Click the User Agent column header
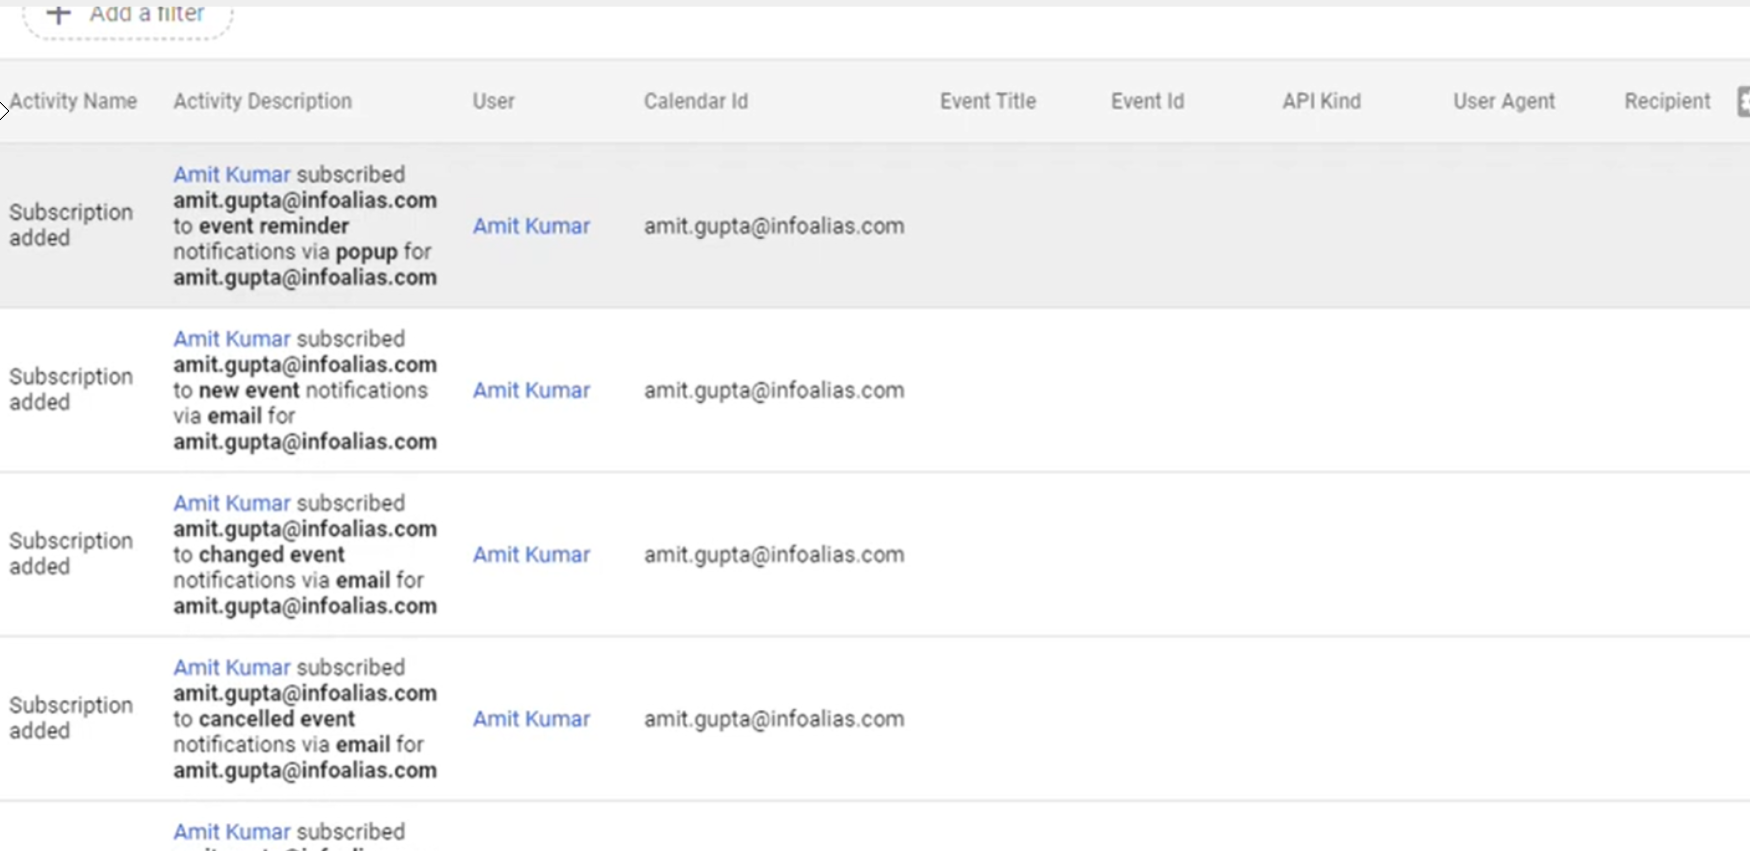This screenshot has height=851, width=1750. coord(1504,101)
